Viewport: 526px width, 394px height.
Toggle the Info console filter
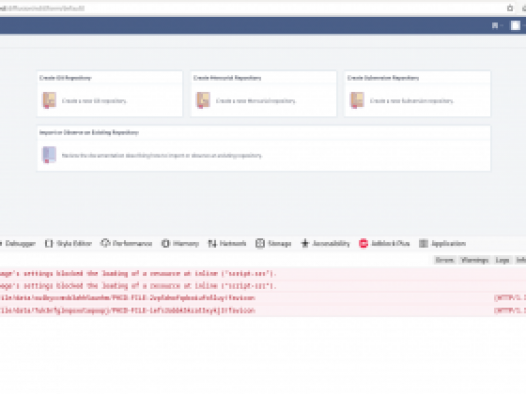[521, 260]
